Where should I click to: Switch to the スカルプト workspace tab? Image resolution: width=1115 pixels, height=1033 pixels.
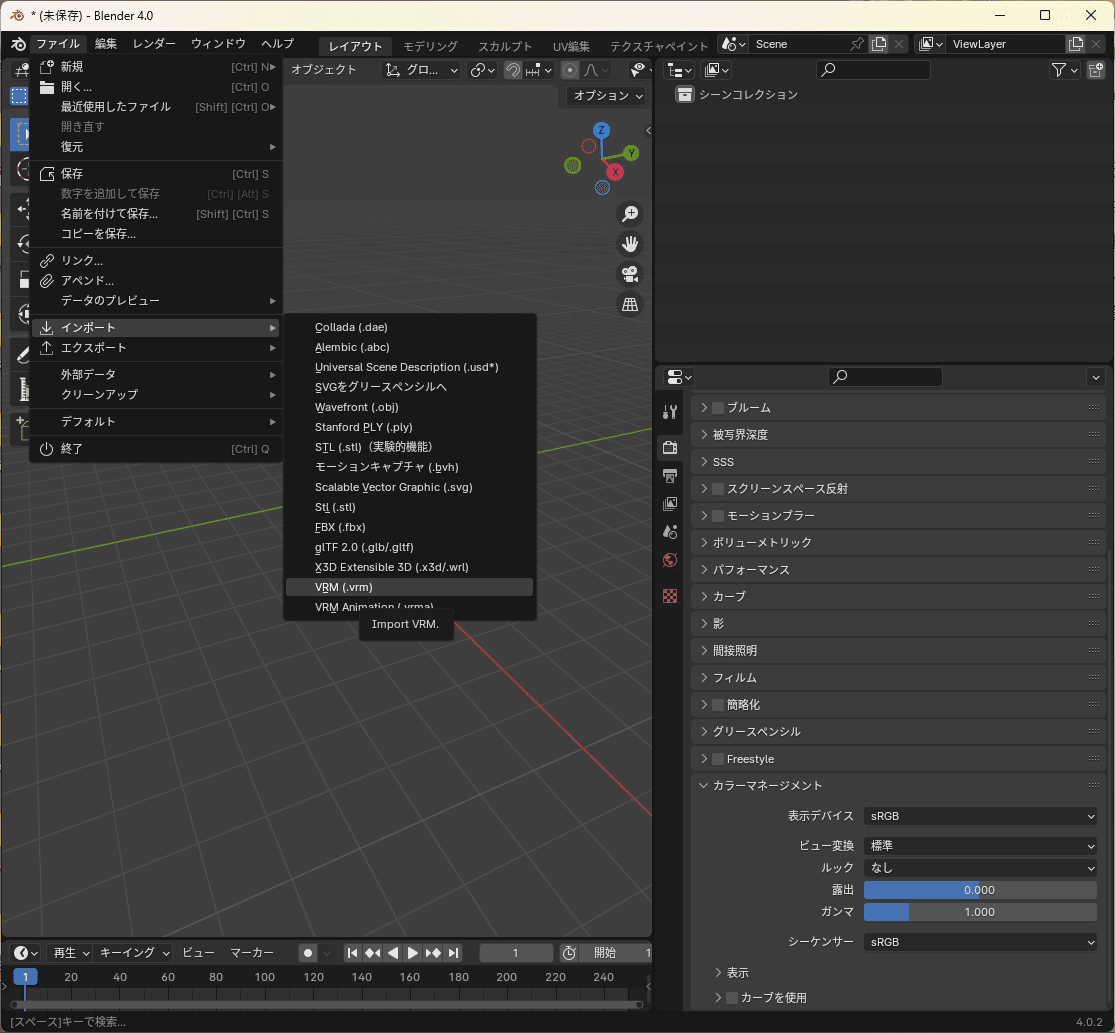coord(505,46)
